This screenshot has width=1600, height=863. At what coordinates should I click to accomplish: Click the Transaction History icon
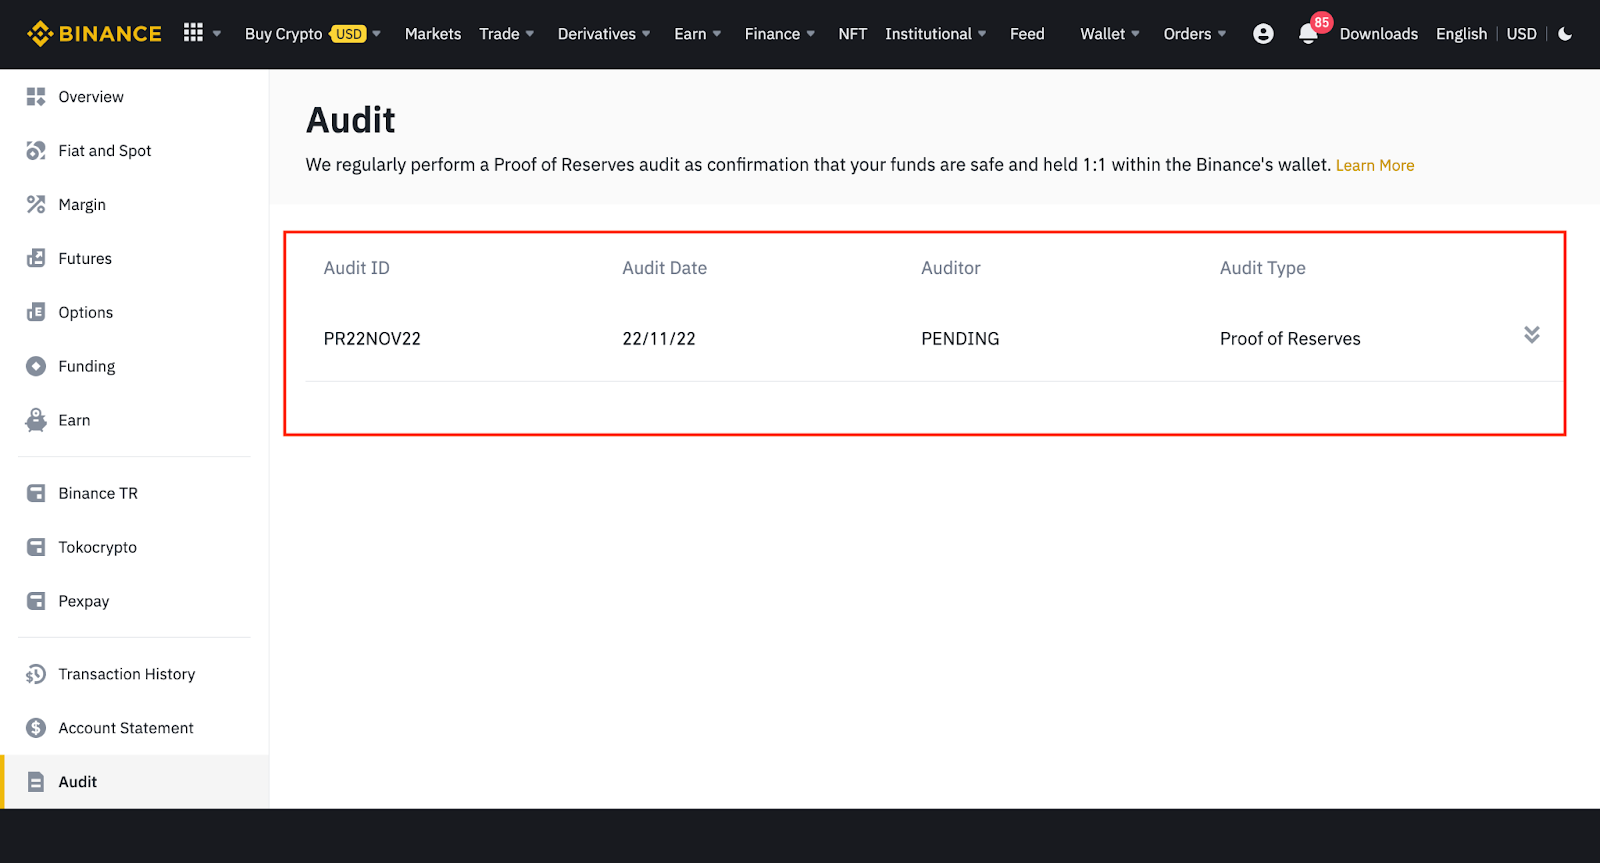coord(36,675)
